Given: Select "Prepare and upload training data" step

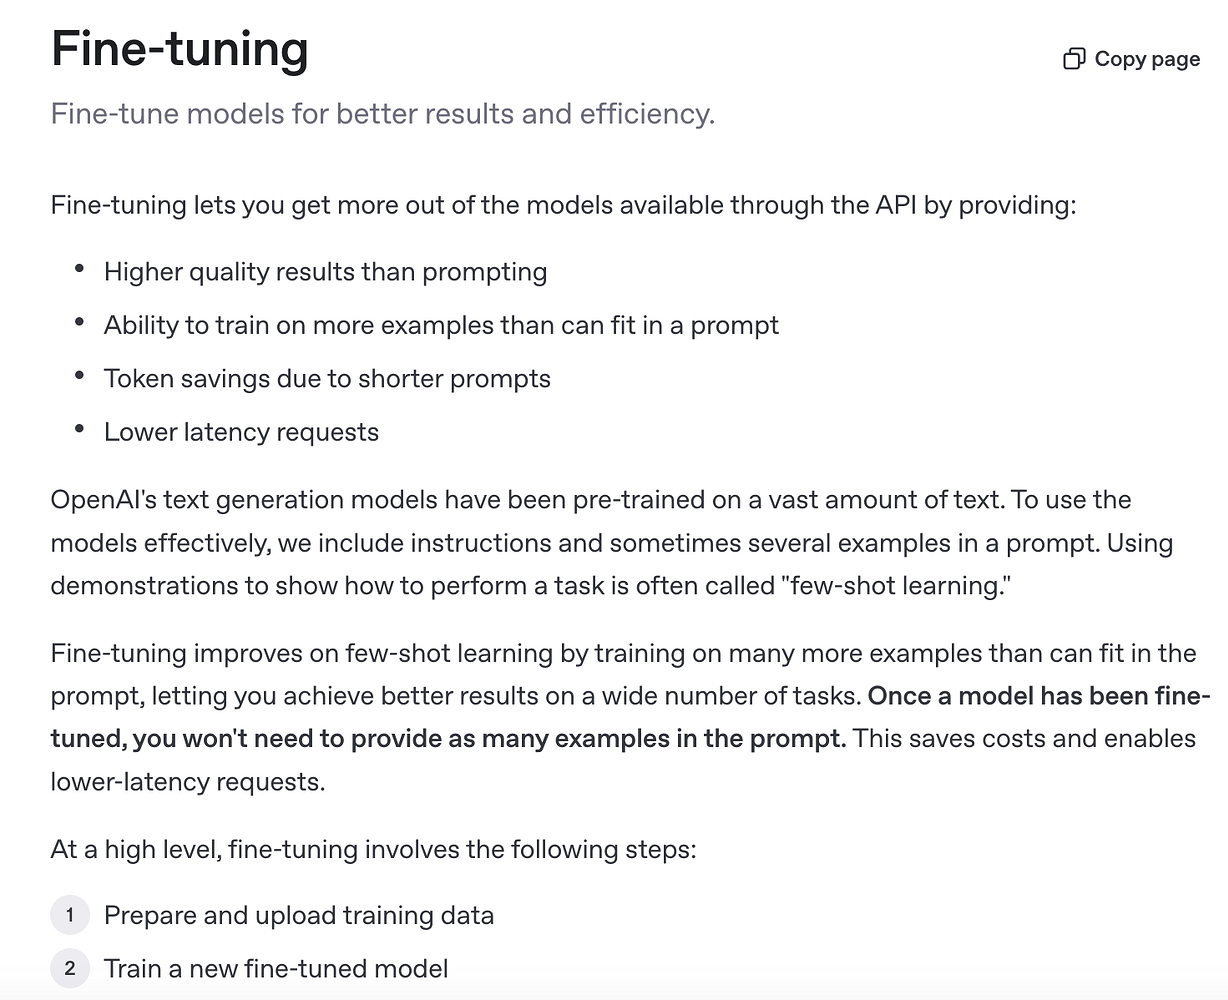Looking at the screenshot, I should 299,915.
